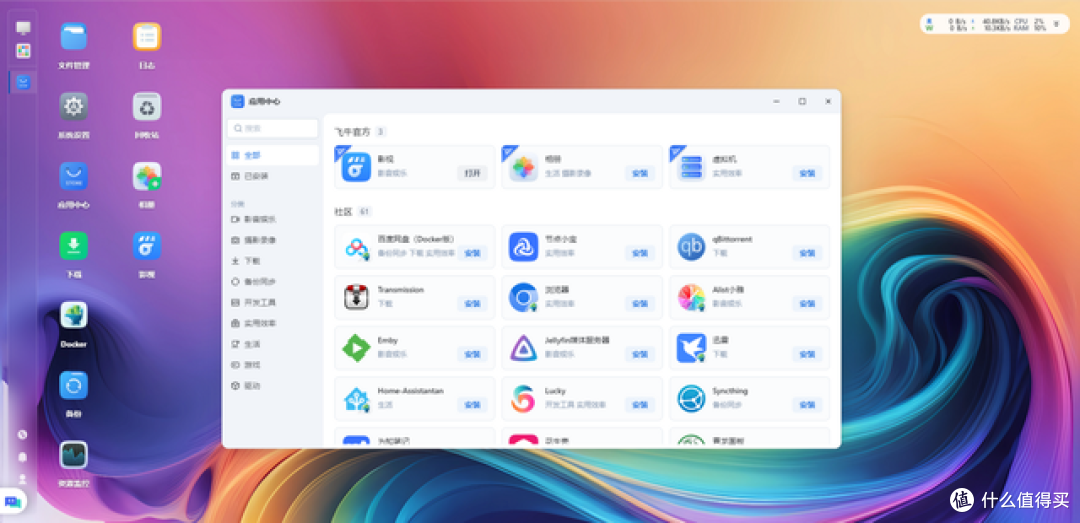
Task: Open the 日志 desktop icon
Action: pyautogui.click(x=147, y=37)
